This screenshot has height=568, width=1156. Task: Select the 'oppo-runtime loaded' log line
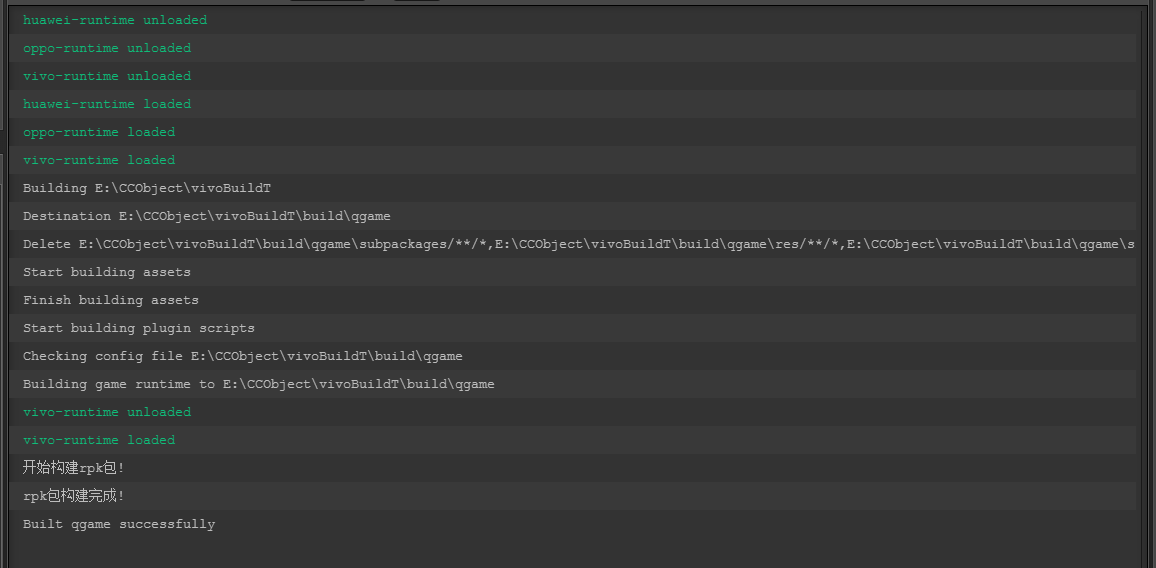[x=99, y=132]
